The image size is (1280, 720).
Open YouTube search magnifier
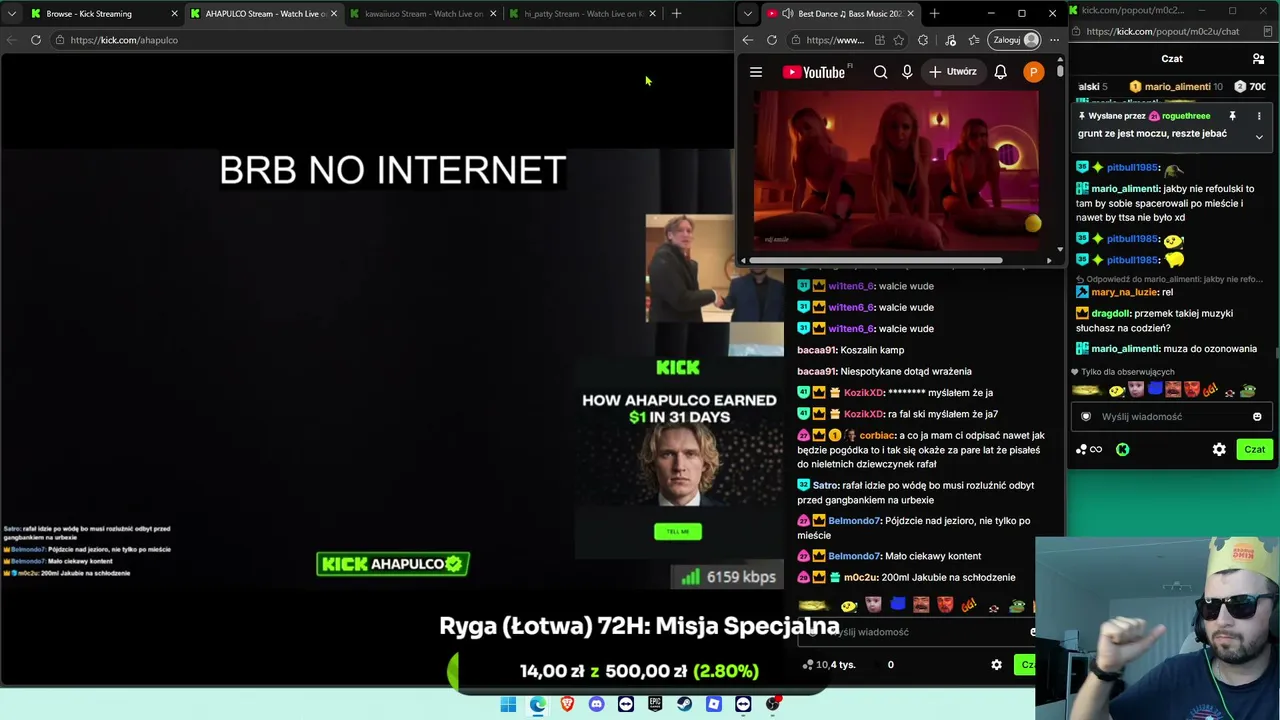[x=880, y=72]
